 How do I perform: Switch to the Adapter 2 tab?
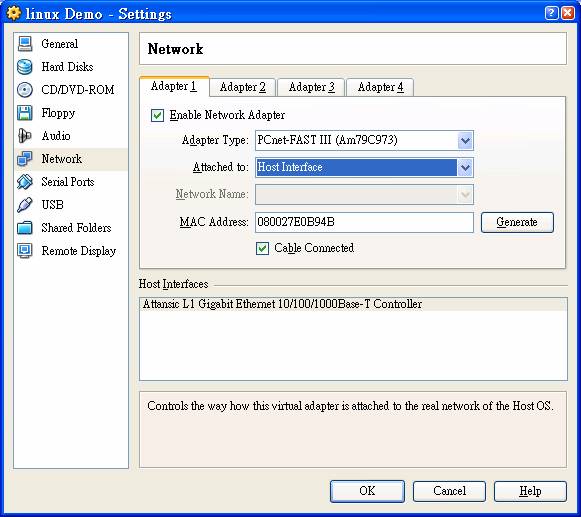(x=242, y=87)
